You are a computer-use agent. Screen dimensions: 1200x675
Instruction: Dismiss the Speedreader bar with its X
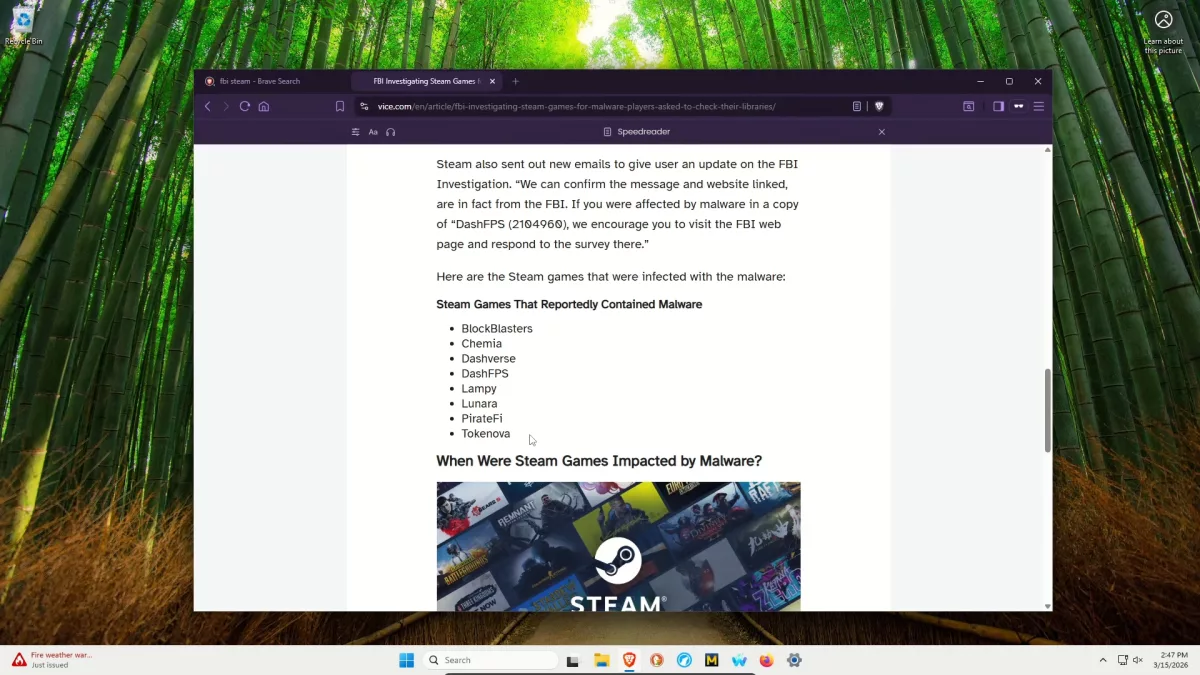point(882,131)
